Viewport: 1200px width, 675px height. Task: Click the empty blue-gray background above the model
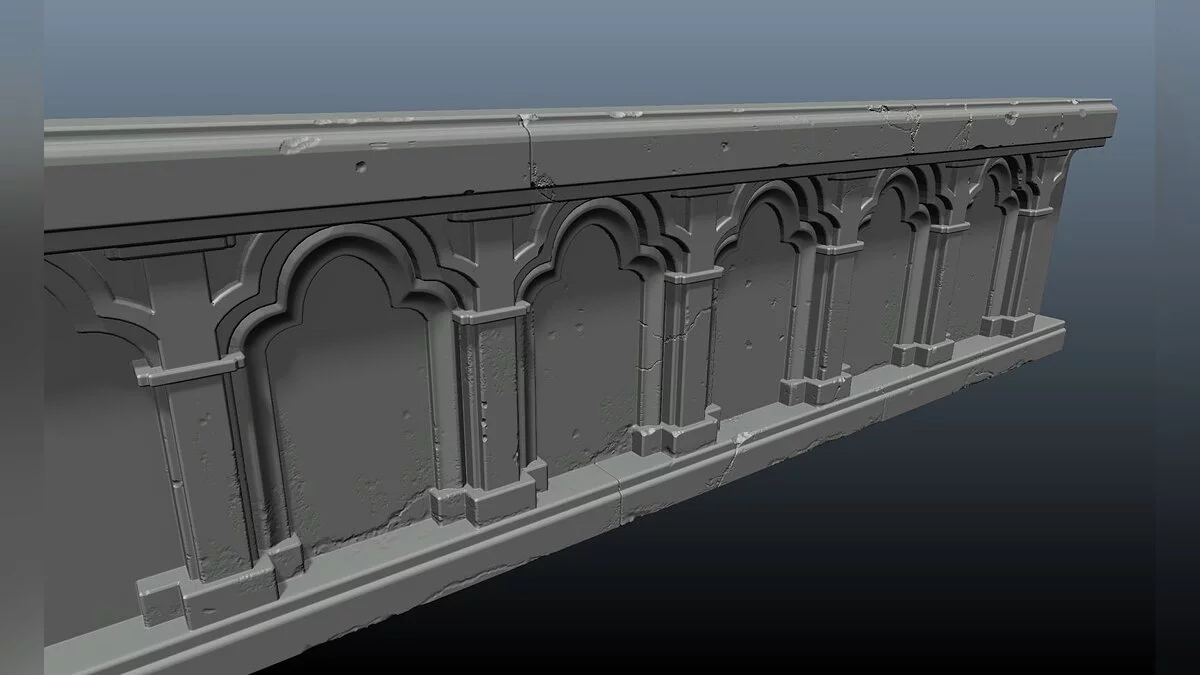coord(600,50)
